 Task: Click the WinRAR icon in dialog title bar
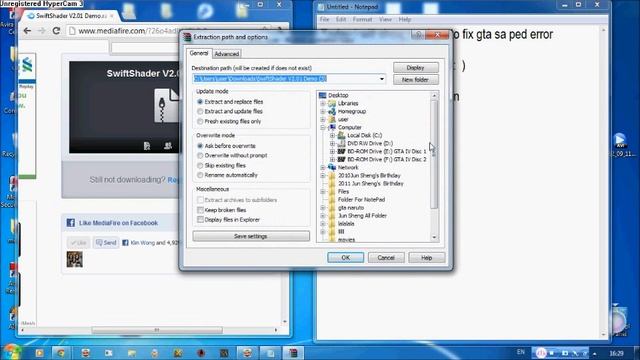pyautogui.click(x=187, y=37)
